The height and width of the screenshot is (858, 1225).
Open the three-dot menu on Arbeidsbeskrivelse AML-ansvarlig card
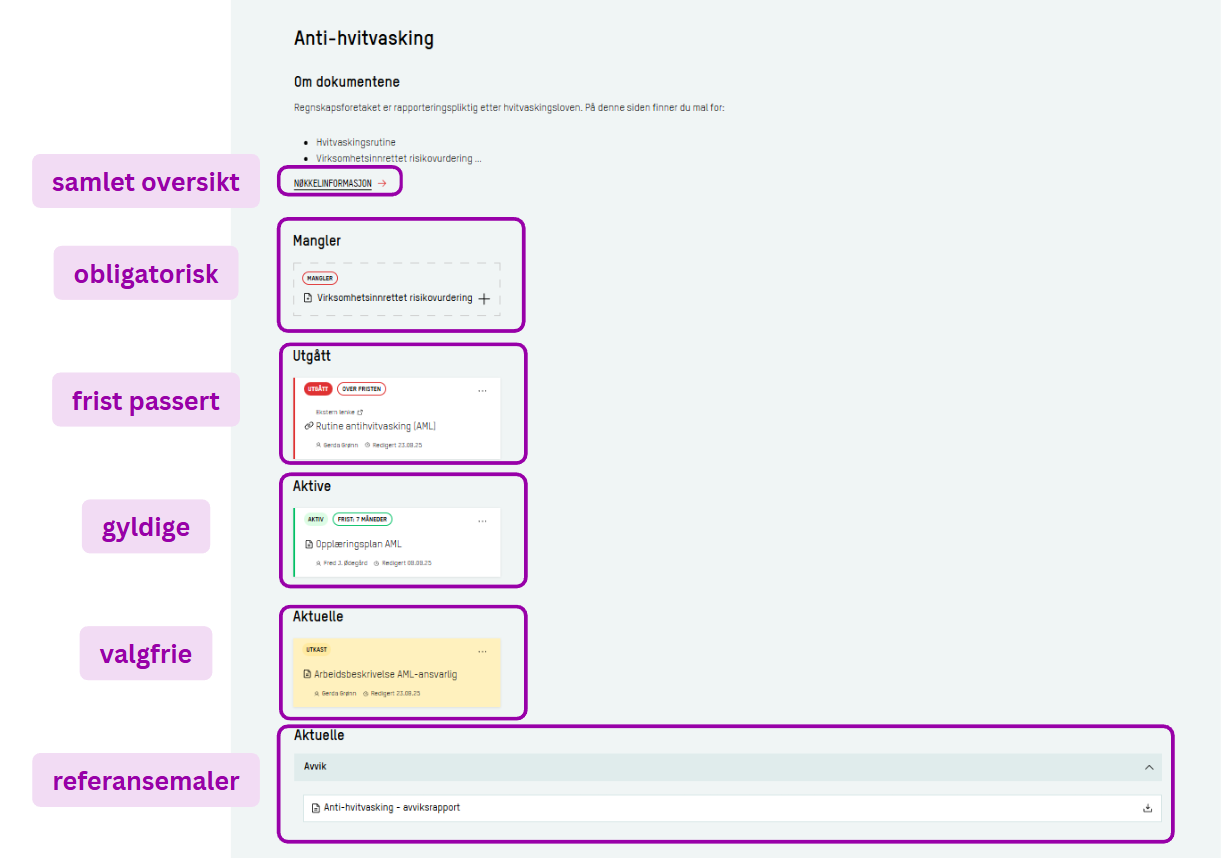point(482,652)
